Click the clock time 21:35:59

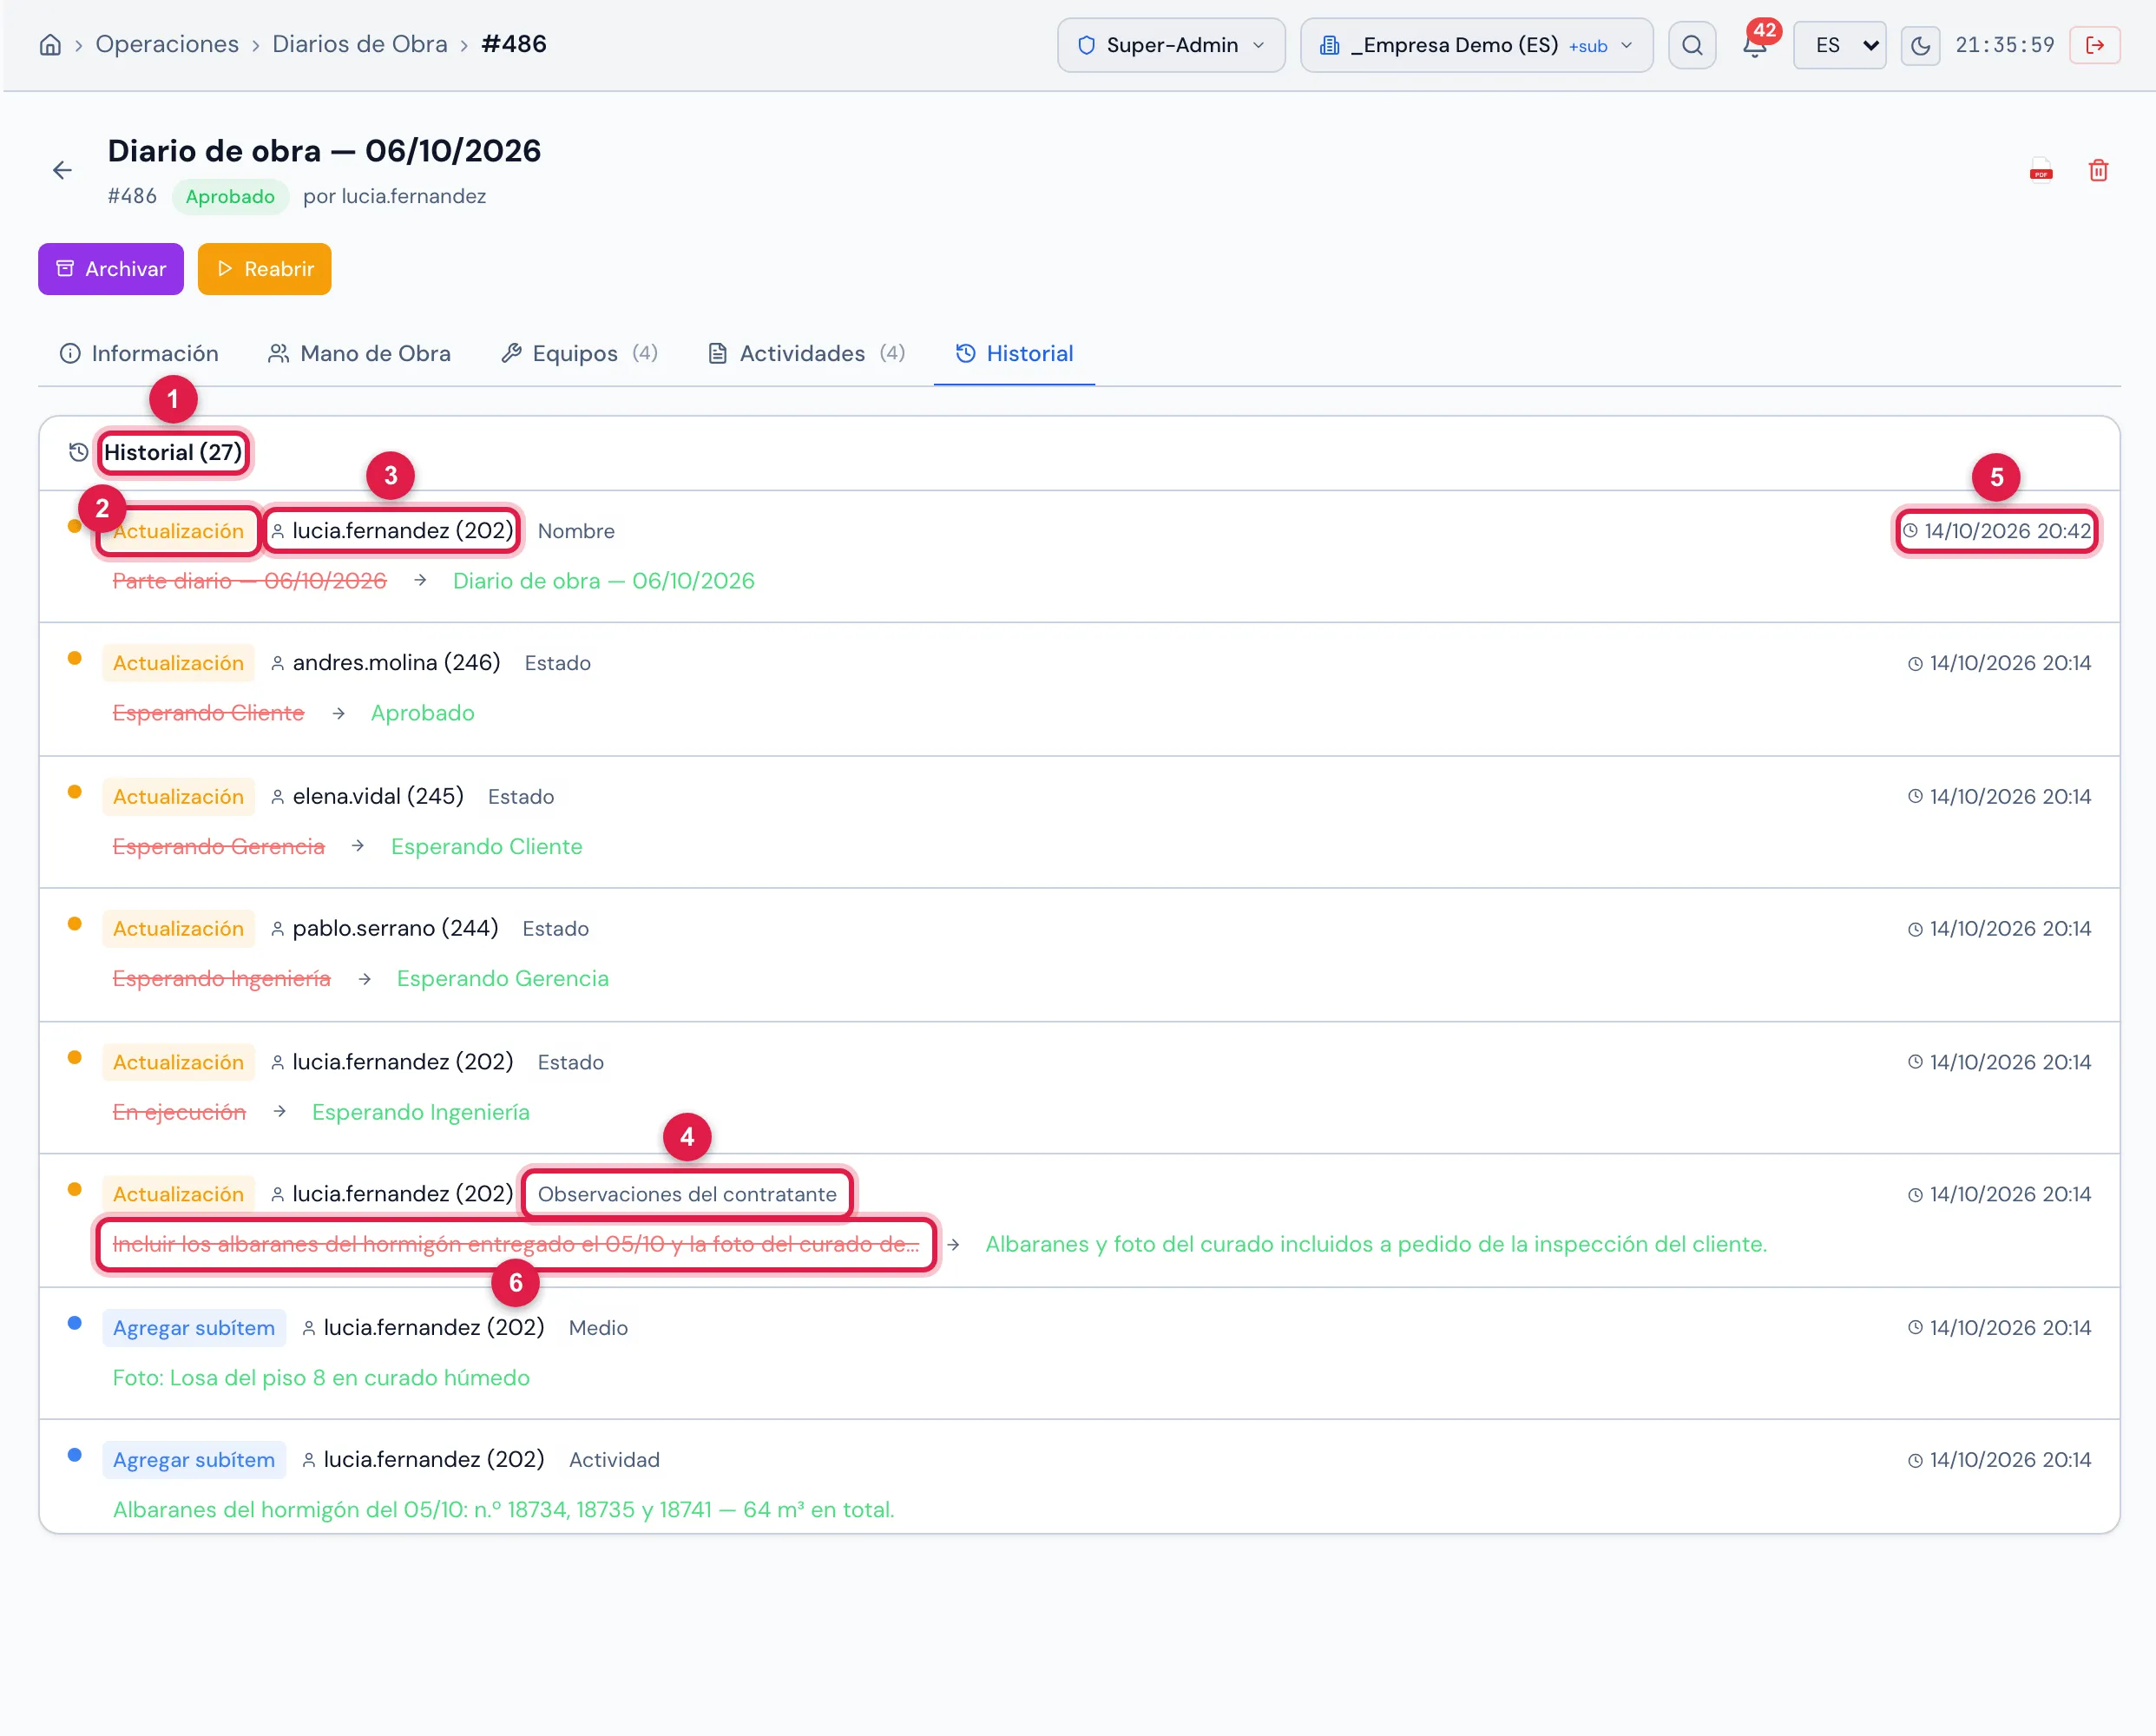2005,45
